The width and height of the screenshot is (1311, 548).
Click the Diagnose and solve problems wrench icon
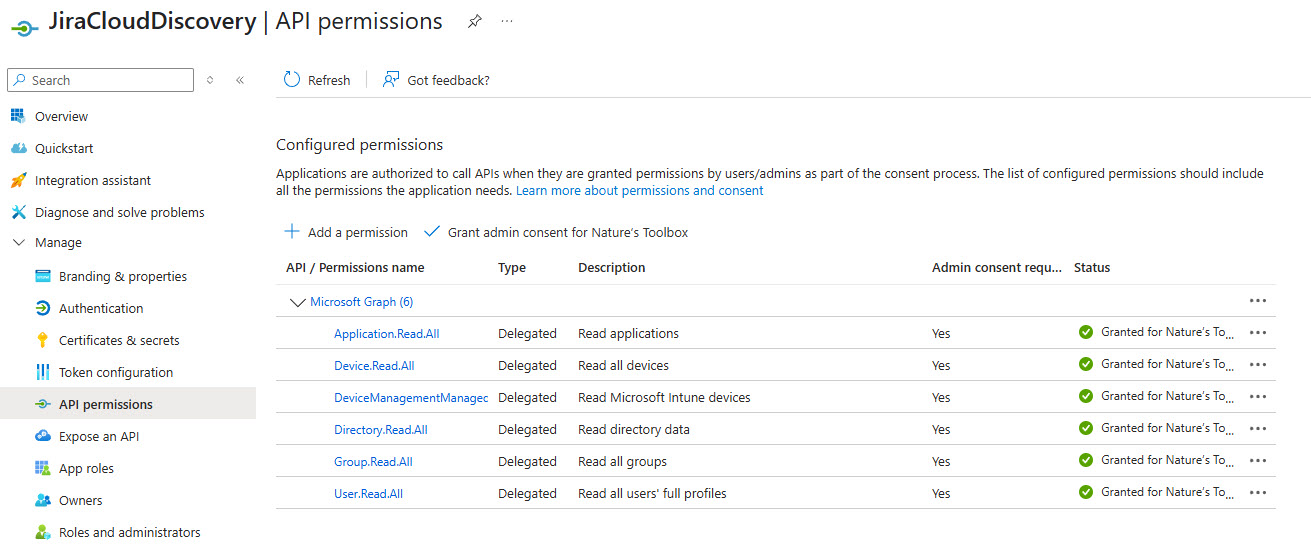click(17, 212)
